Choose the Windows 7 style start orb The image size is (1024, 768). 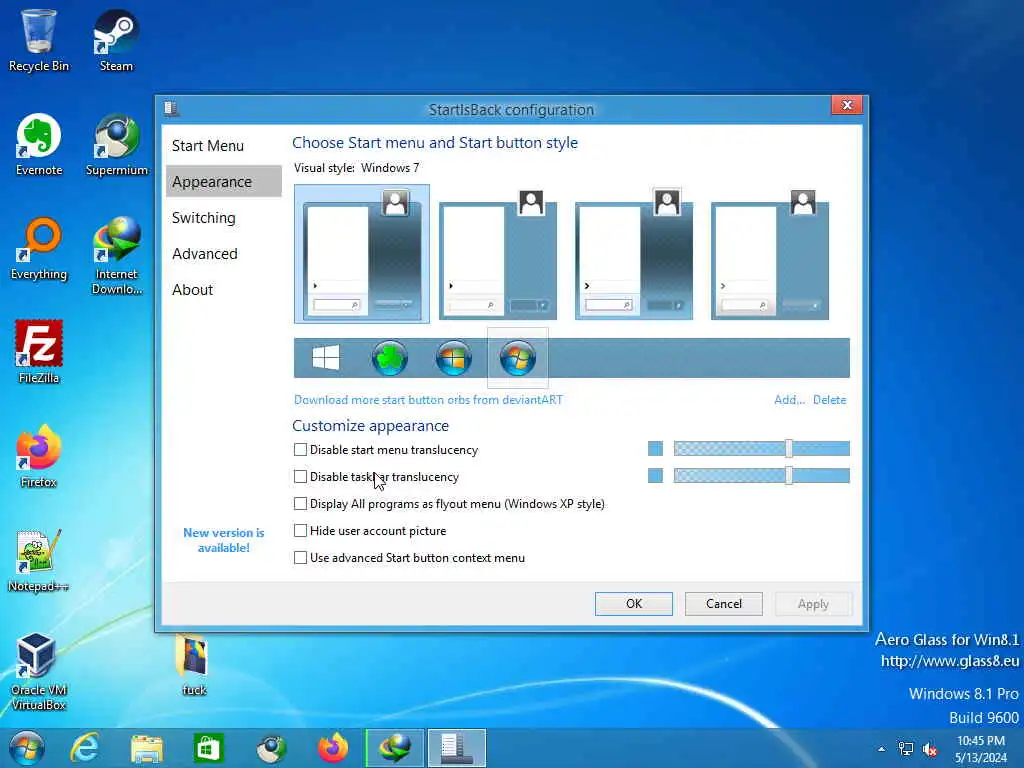coord(518,358)
